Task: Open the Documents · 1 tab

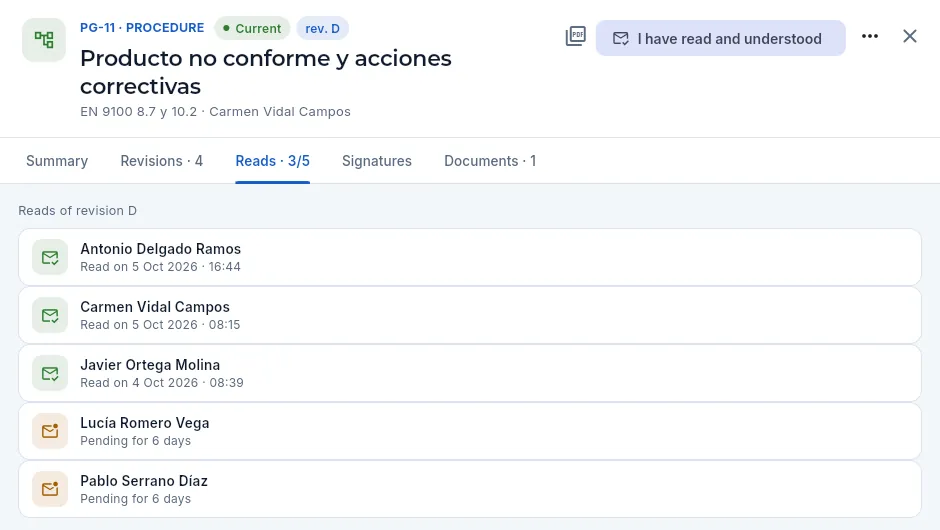Action: (x=490, y=161)
